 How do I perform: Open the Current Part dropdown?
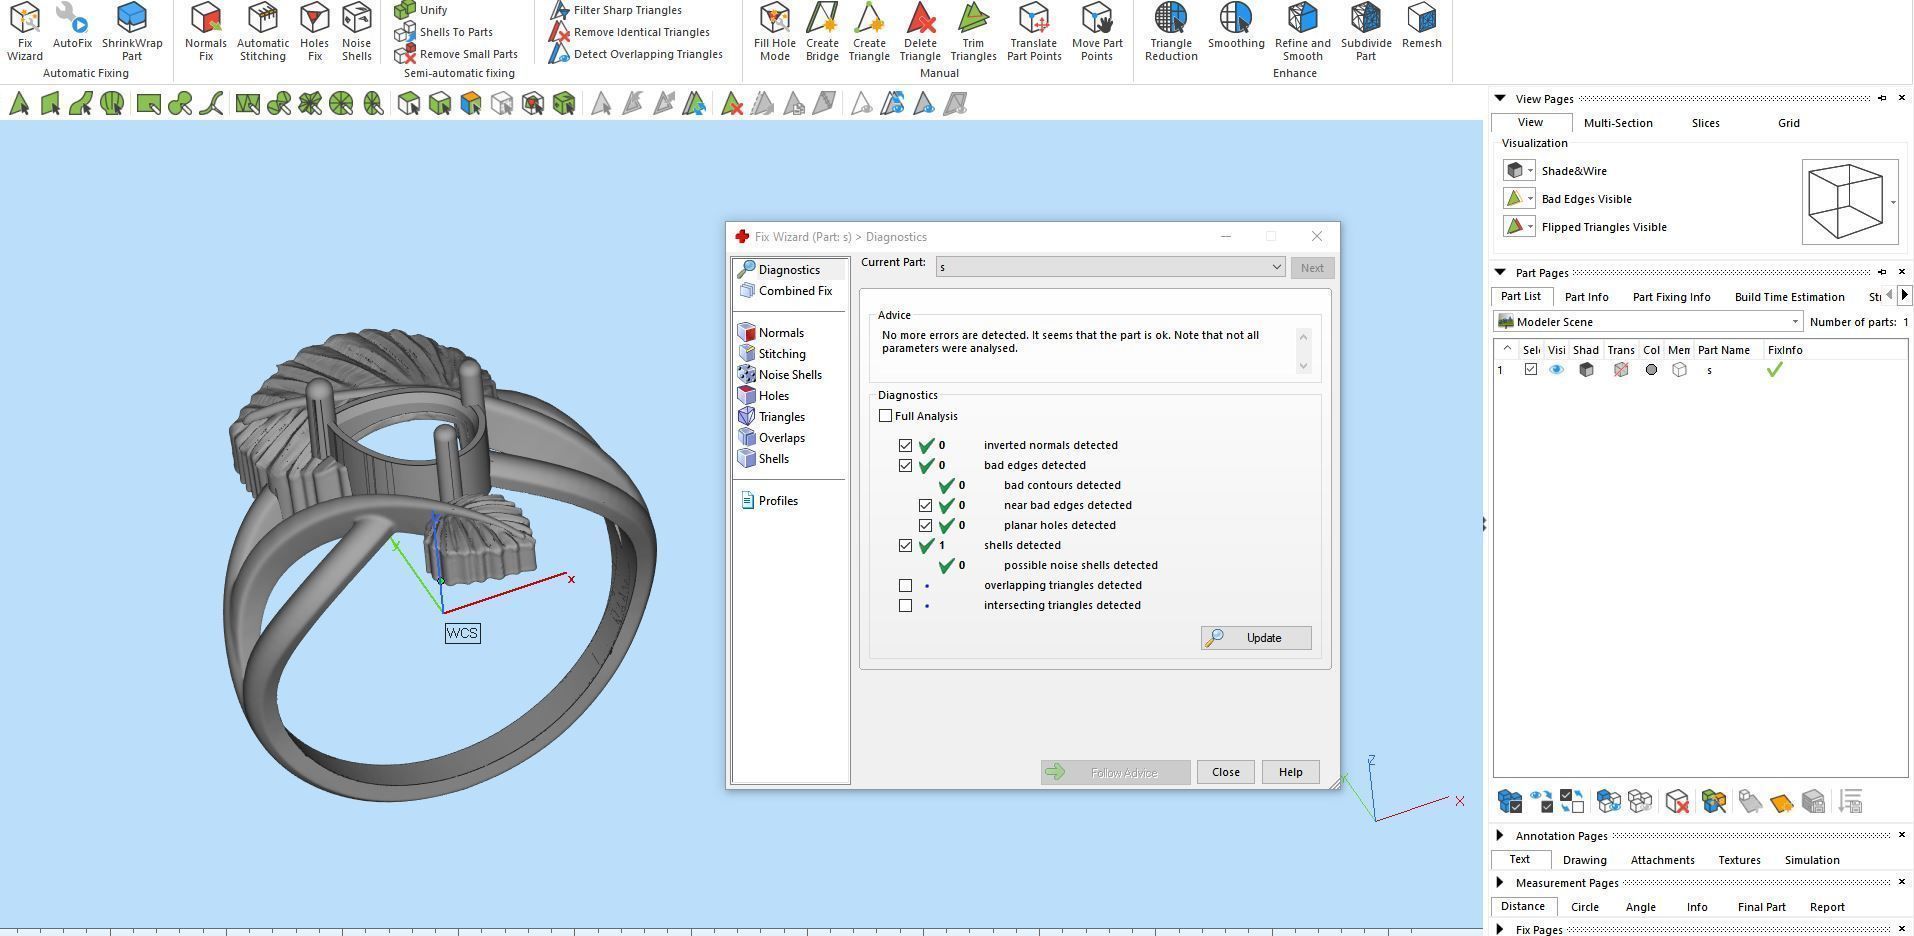(x=1110, y=267)
